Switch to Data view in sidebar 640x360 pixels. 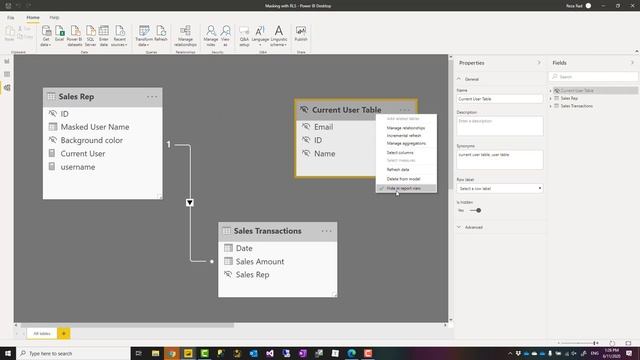[7, 74]
